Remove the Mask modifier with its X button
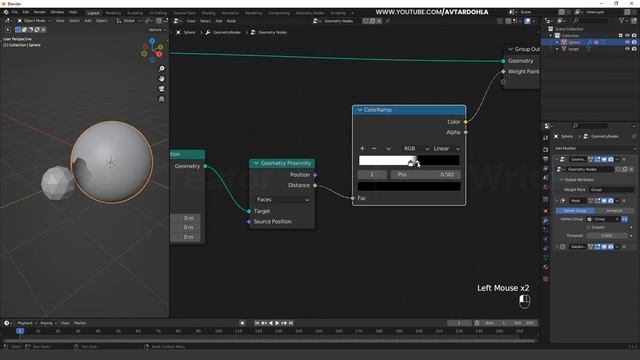This screenshot has width=640, height=360. pos(624,200)
